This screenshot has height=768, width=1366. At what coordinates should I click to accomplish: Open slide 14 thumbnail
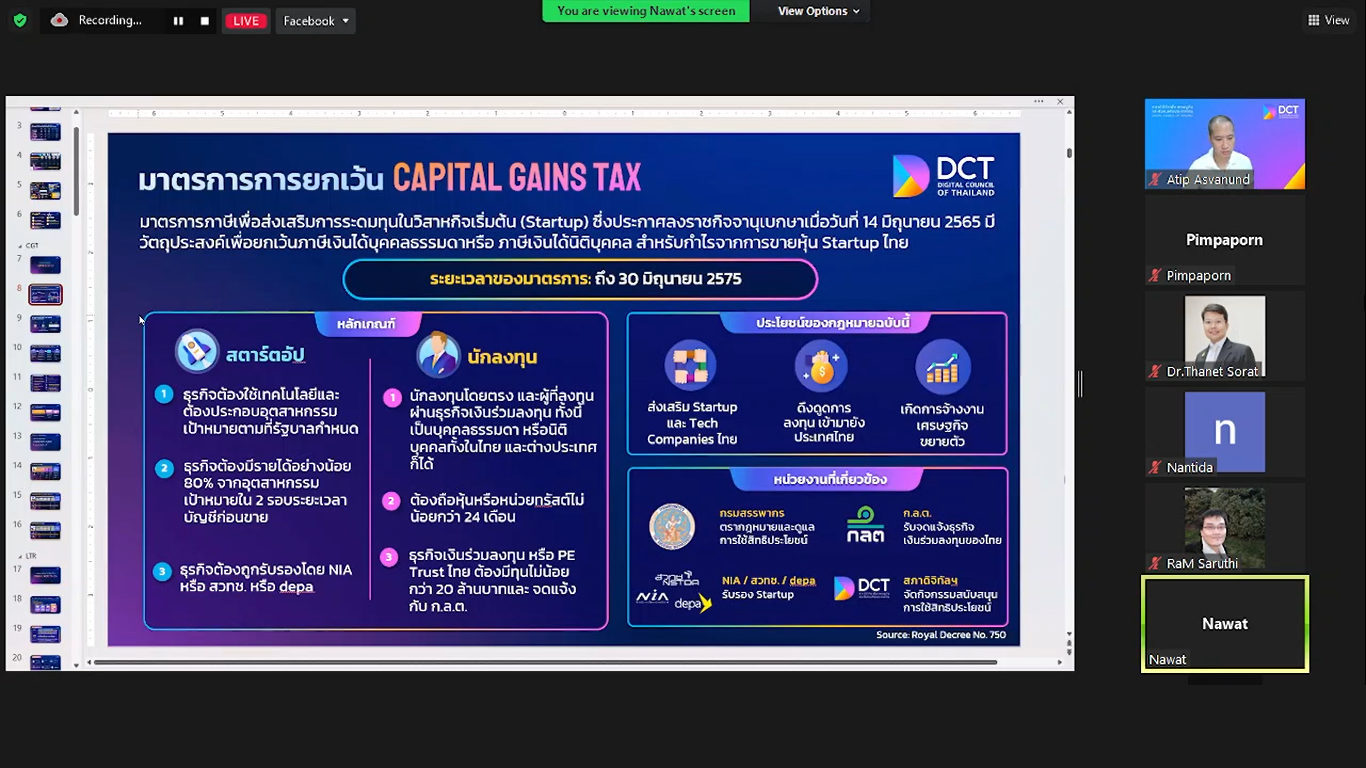point(45,471)
